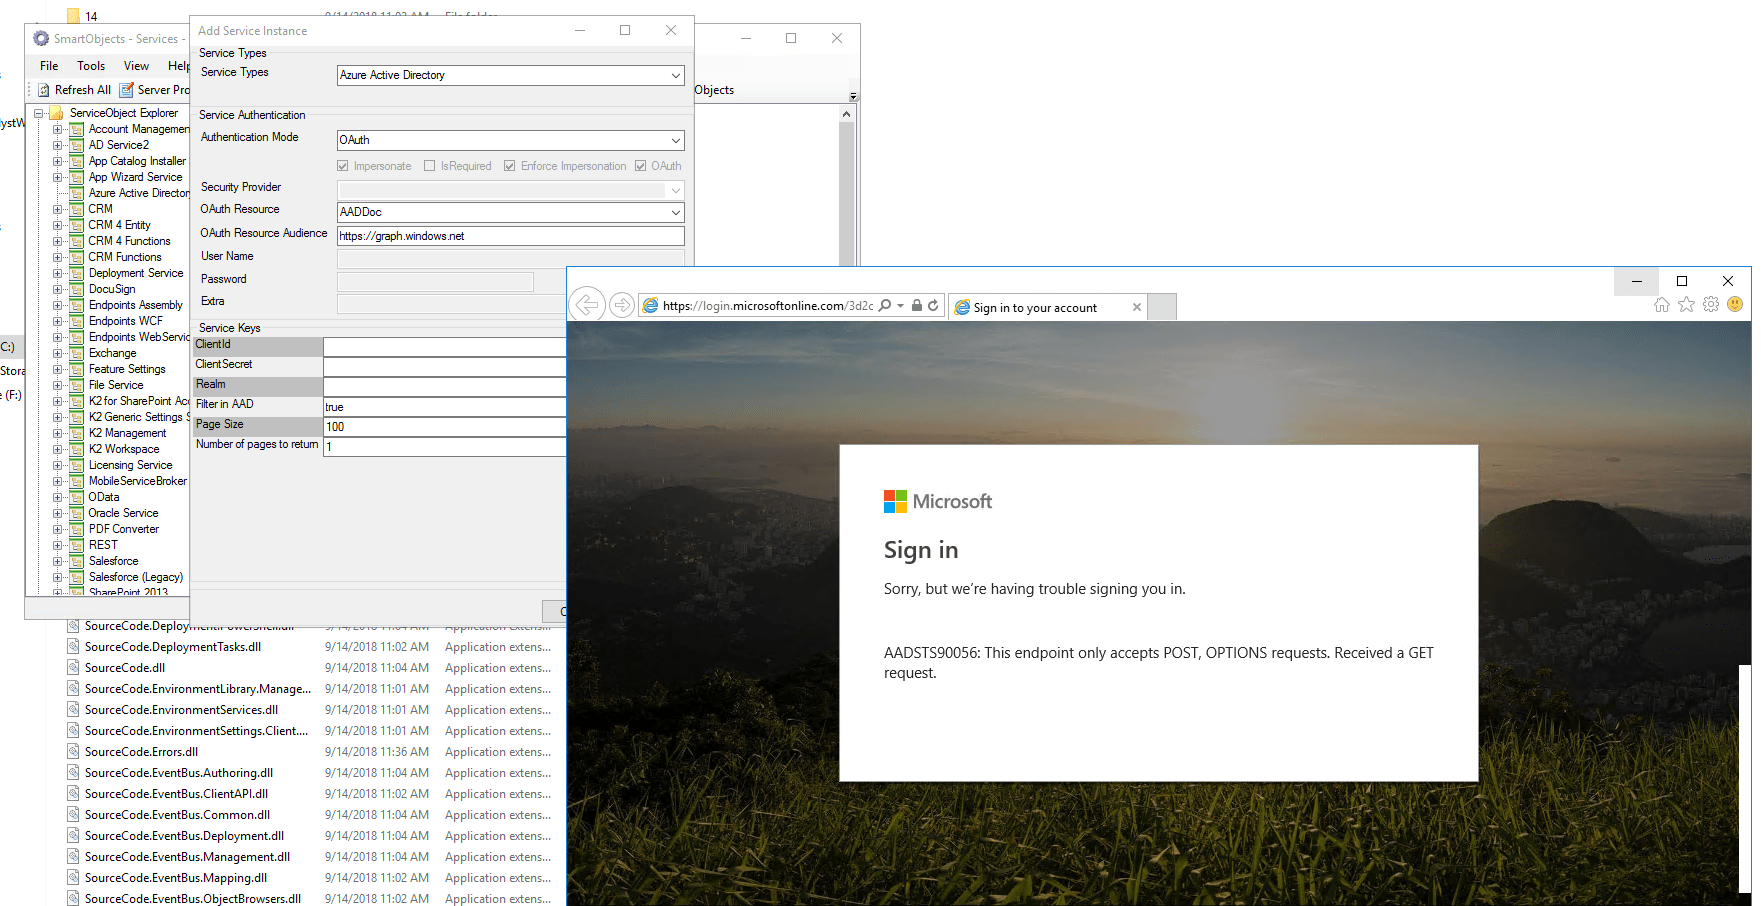1761x906 pixels.
Task: Open the Authentication Mode dropdown
Action: pos(676,140)
